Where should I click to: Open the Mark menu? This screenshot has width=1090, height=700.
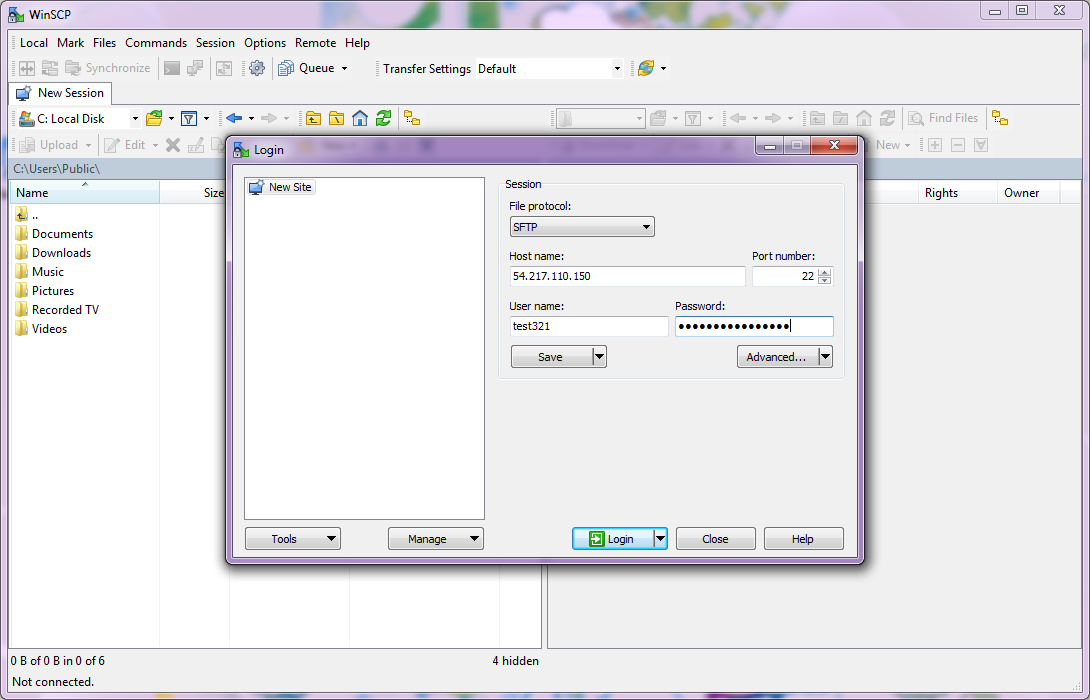pyautogui.click(x=70, y=42)
